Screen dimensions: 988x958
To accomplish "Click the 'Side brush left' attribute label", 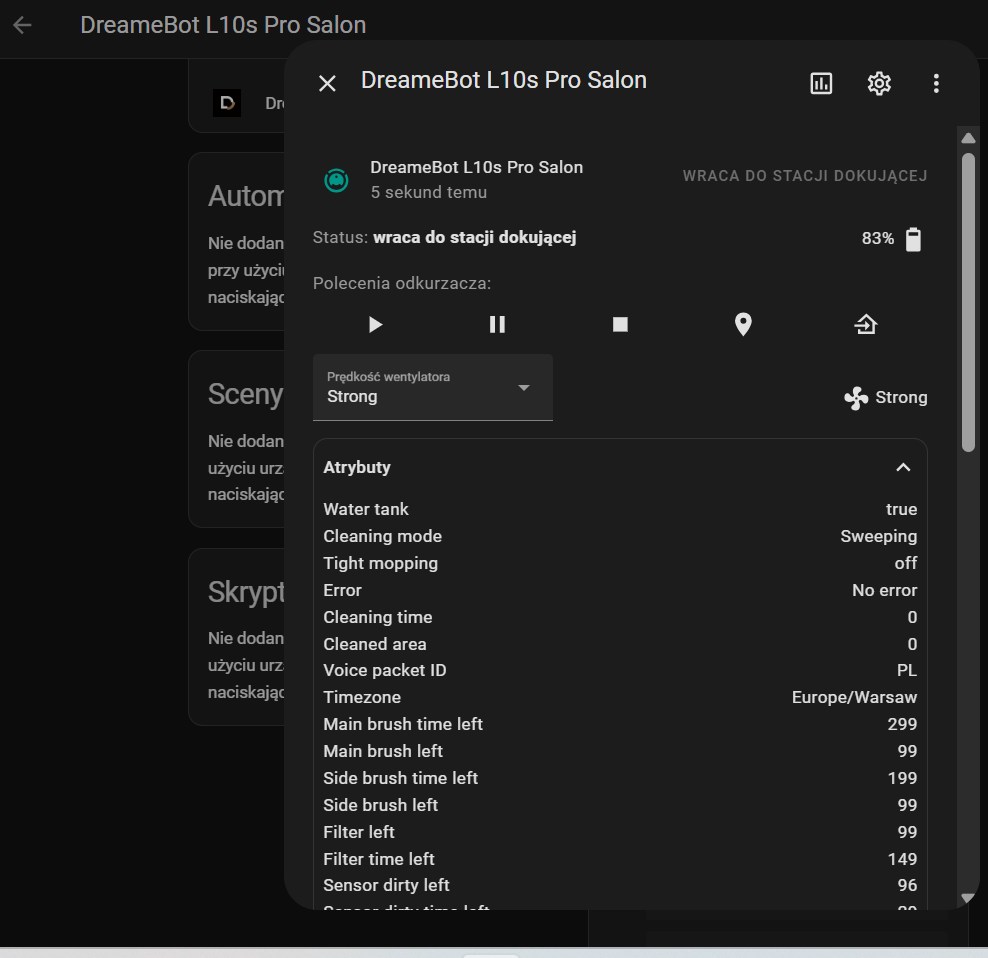I will click(x=380, y=805).
